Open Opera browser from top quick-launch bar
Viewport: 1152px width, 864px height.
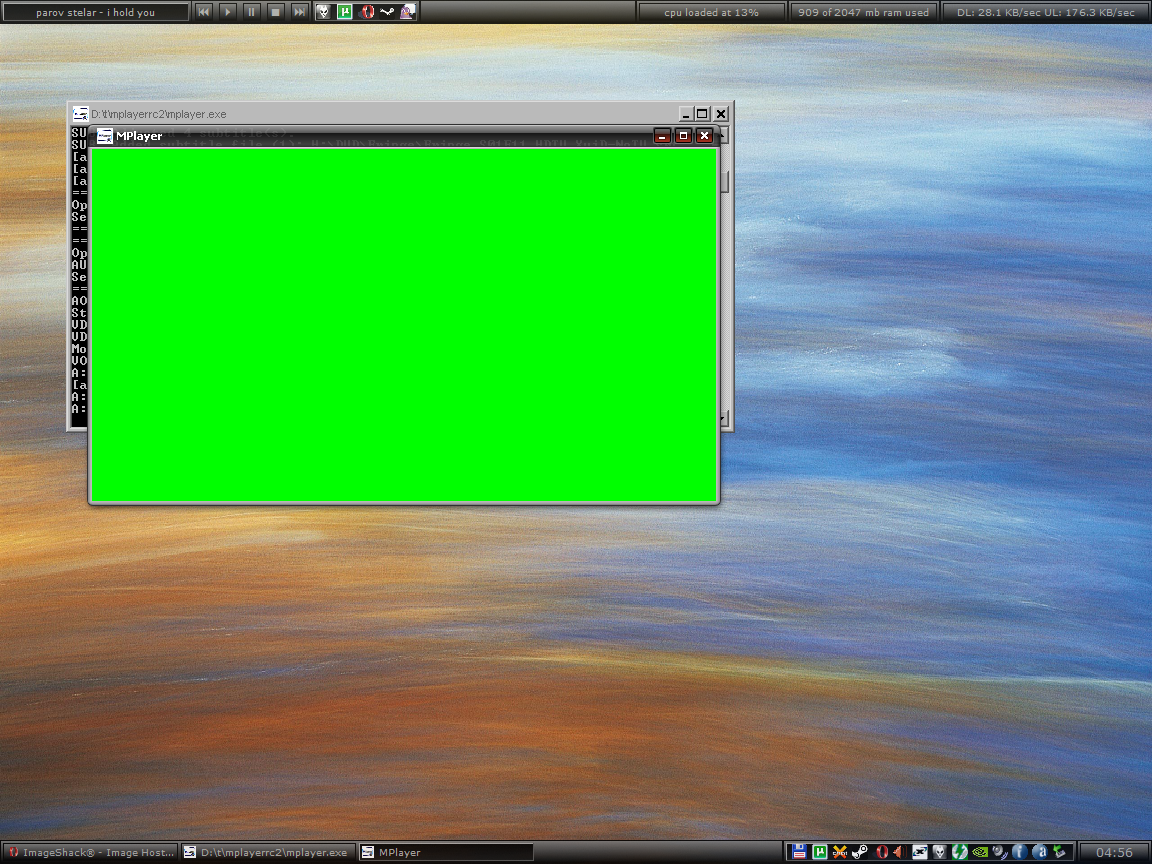pyautogui.click(x=367, y=12)
